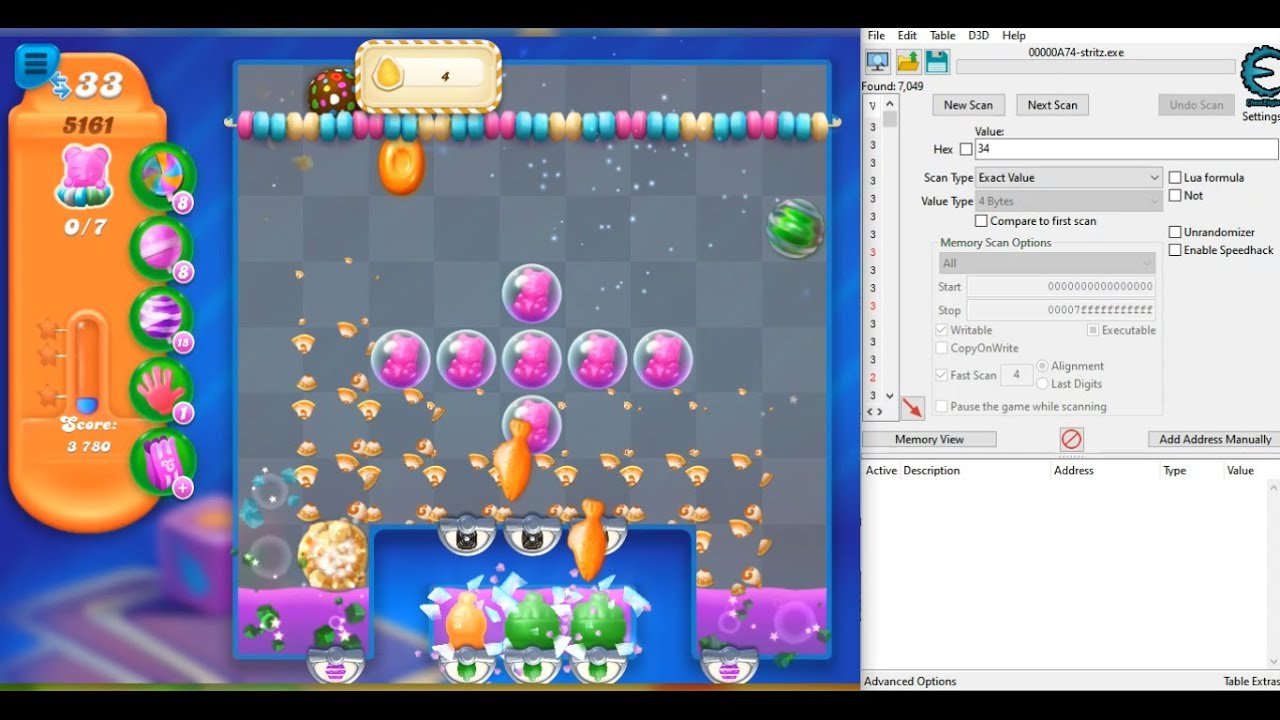The height and width of the screenshot is (720, 1280).
Task: Click the star score meter tube
Action: [86, 363]
